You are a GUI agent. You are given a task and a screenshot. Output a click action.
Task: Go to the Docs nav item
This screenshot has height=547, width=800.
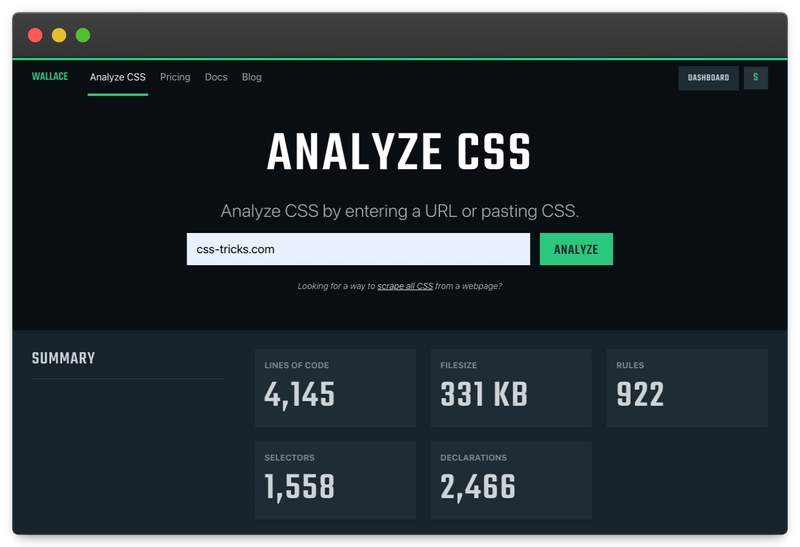(x=216, y=77)
